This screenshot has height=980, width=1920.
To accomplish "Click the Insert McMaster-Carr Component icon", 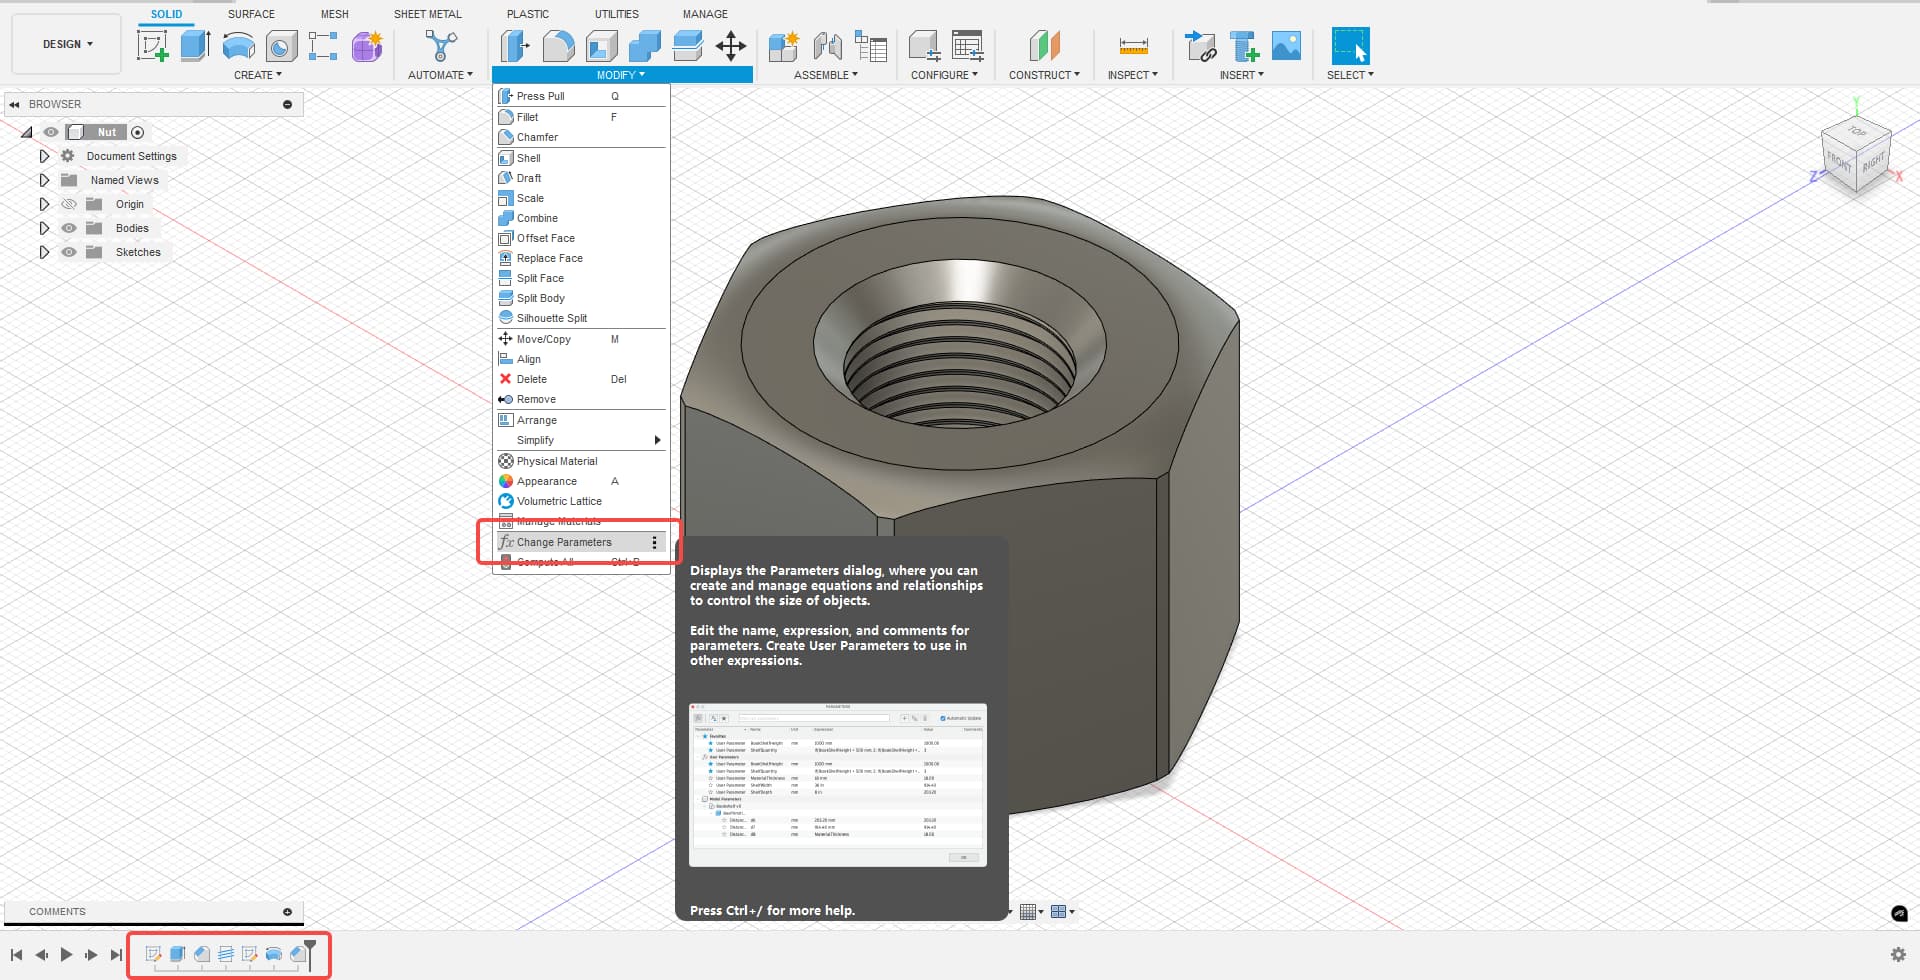I will (x=1244, y=46).
